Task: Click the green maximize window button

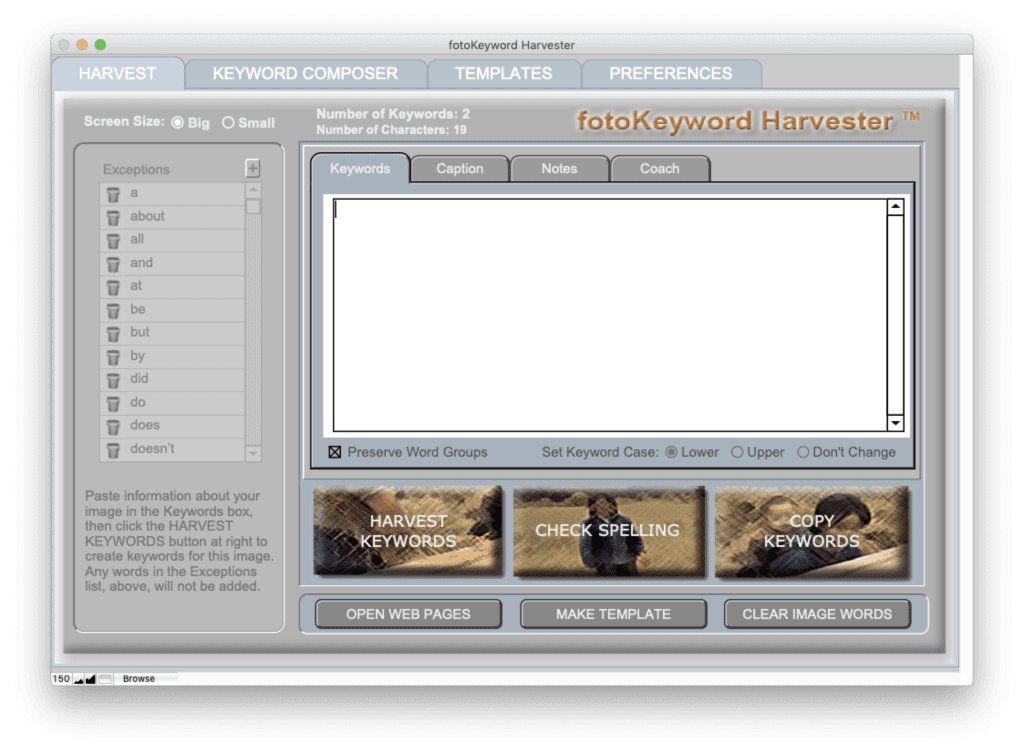Action: (100, 44)
